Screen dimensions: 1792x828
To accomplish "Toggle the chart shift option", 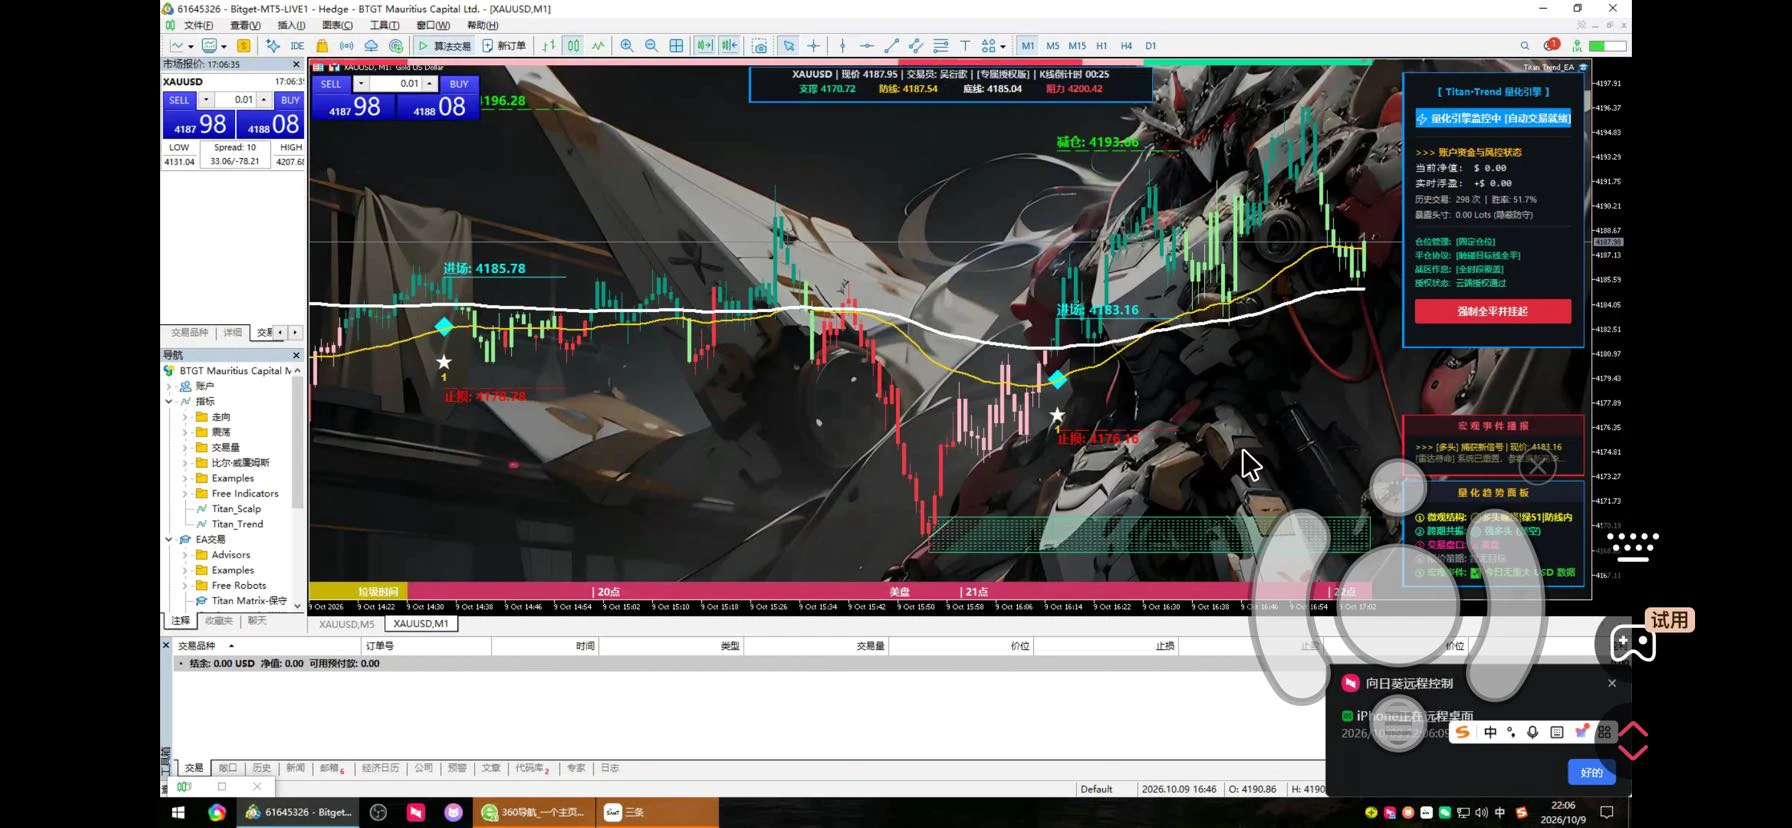I will click(x=729, y=46).
